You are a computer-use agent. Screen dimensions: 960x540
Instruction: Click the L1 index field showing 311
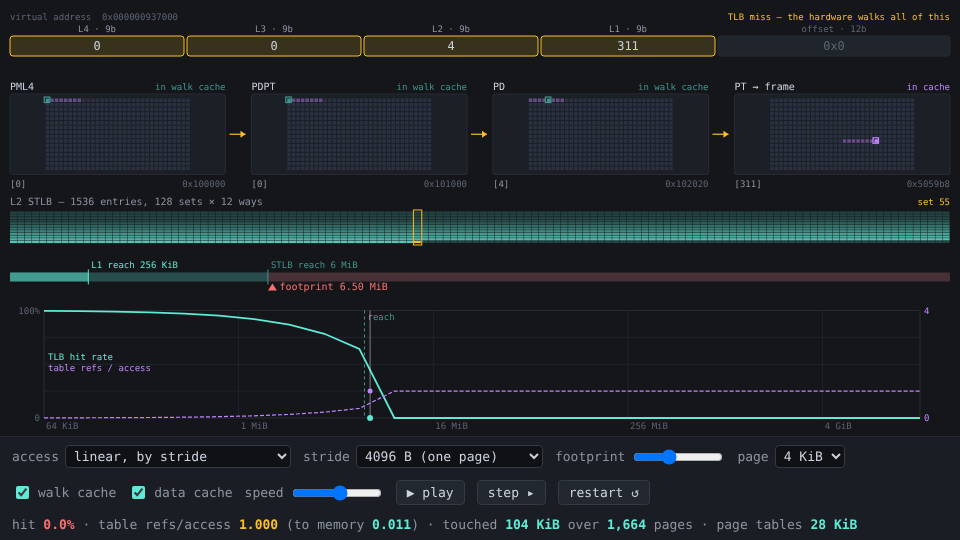click(x=628, y=46)
